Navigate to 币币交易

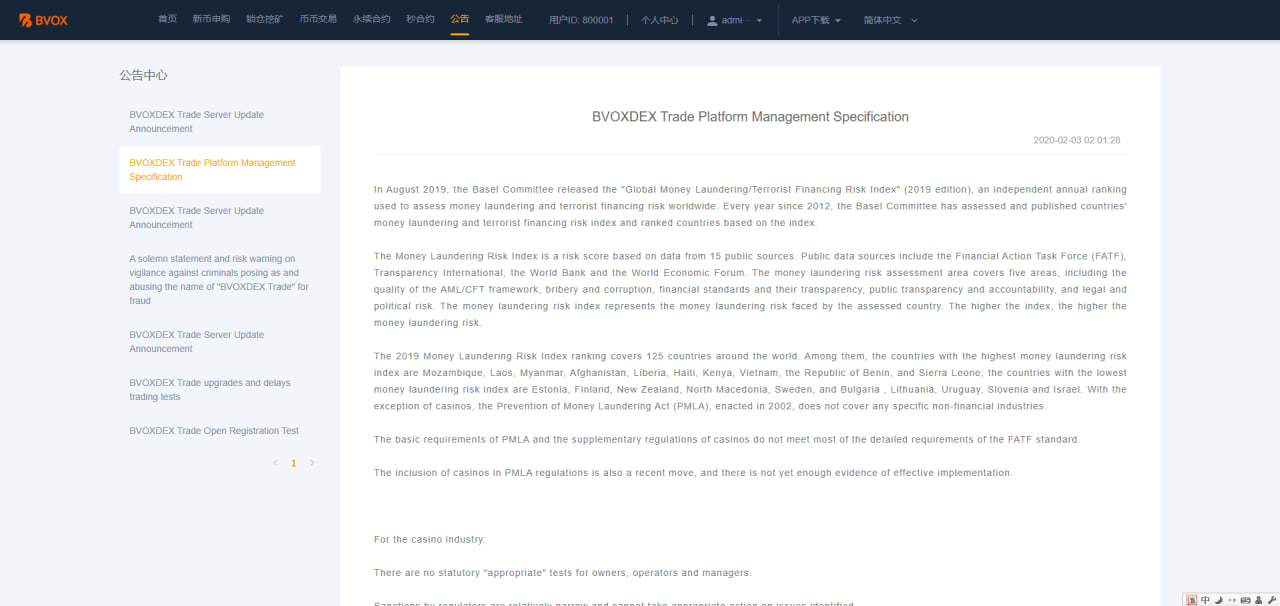(318, 19)
